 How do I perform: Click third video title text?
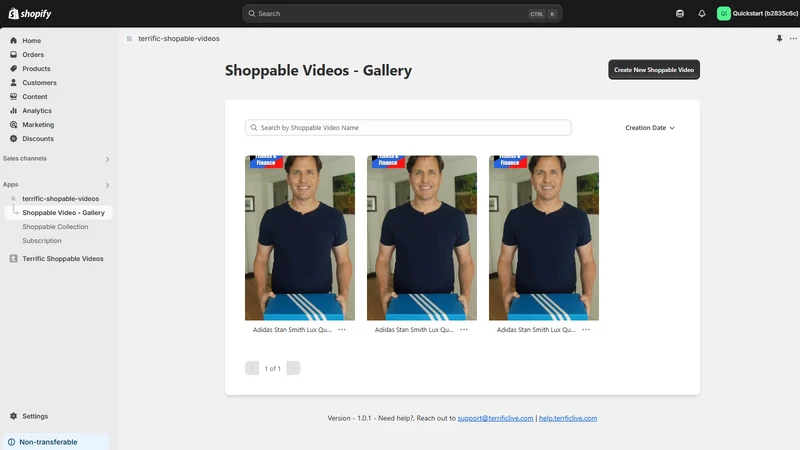point(536,330)
